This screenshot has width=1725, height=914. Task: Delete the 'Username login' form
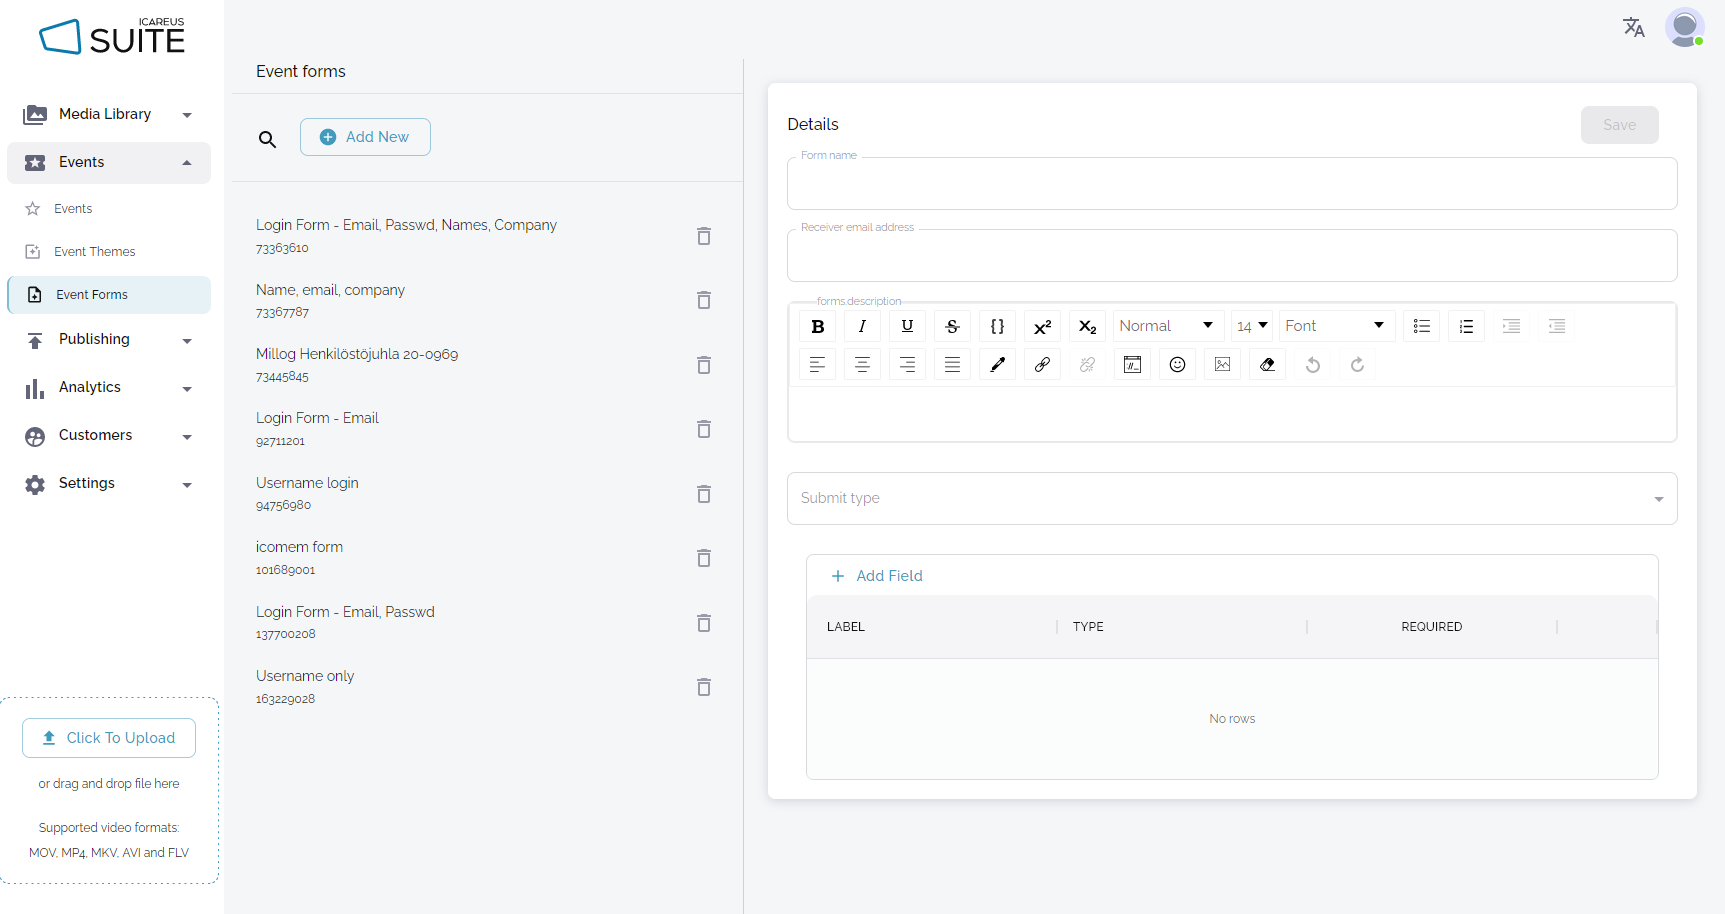point(704,494)
